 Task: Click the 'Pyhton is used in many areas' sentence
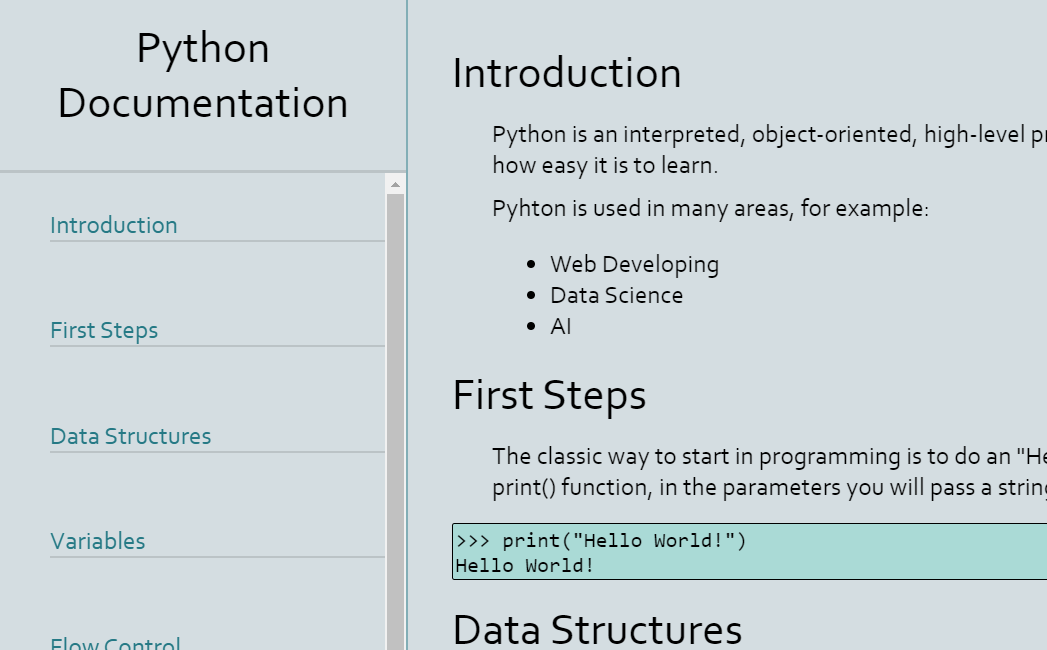[x=710, y=208]
